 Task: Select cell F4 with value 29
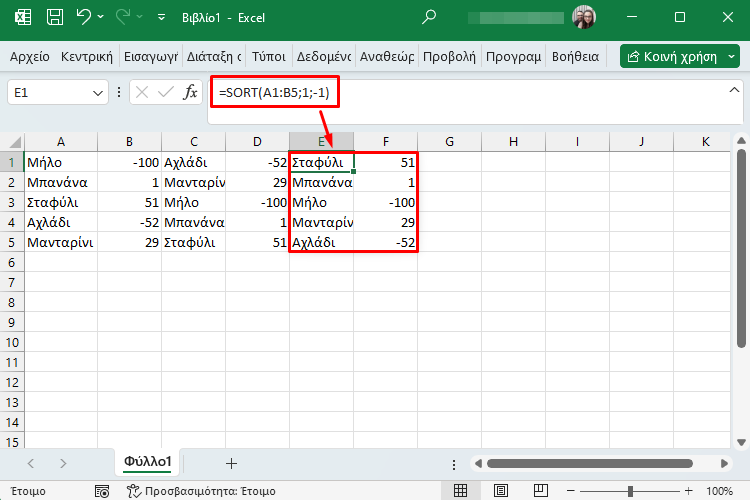pyautogui.click(x=386, y=222)
